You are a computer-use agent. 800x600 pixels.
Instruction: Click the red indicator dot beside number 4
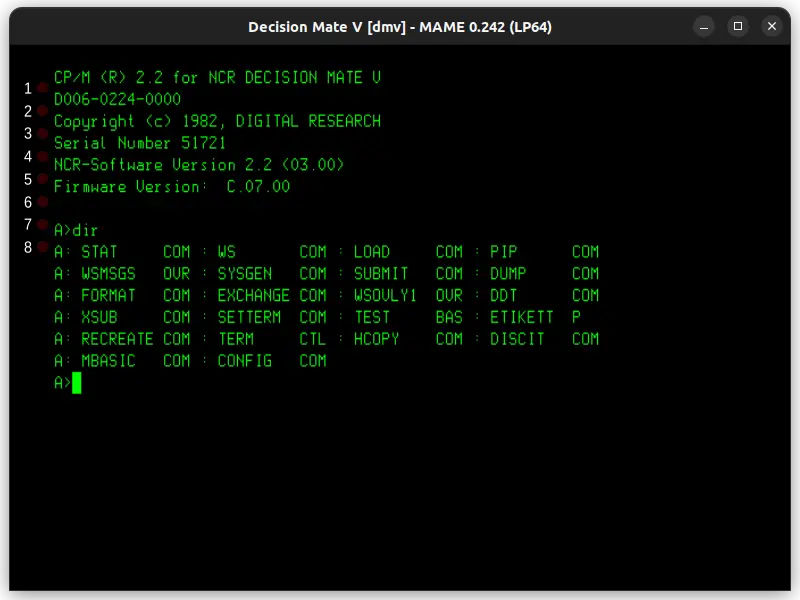pos(42,157)
